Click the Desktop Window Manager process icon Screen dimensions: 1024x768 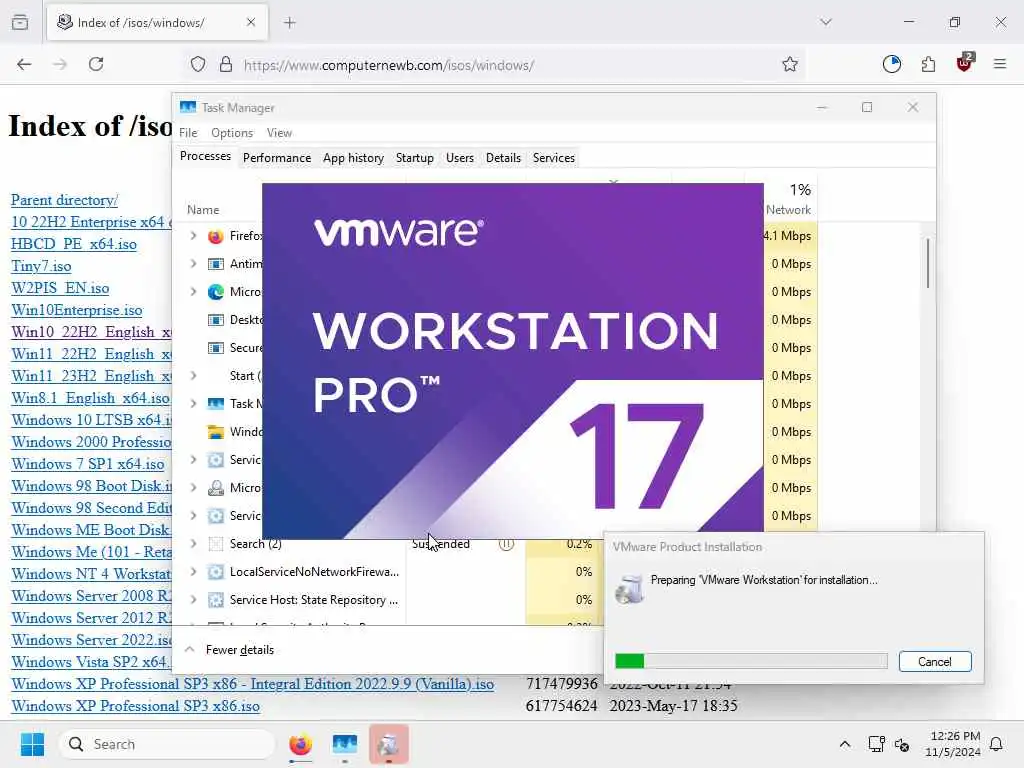point(216,320)
